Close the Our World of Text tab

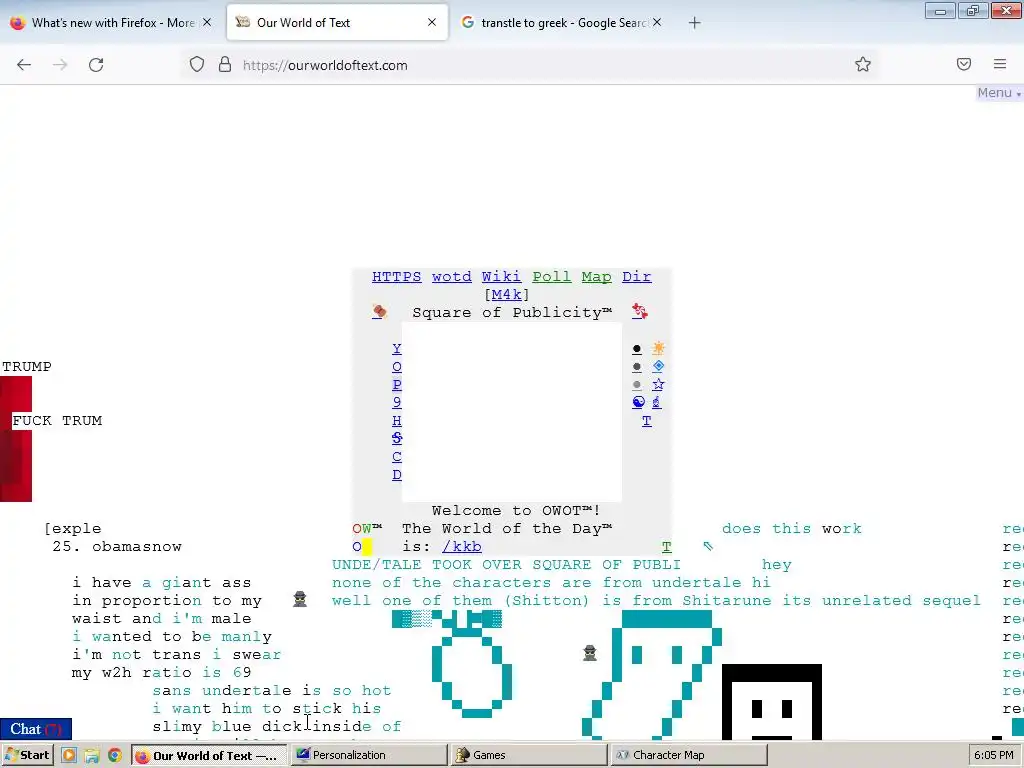432,22
